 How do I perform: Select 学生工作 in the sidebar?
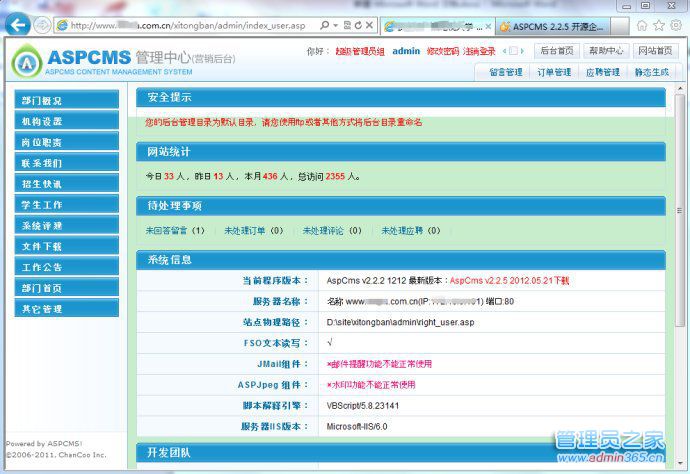66,204
